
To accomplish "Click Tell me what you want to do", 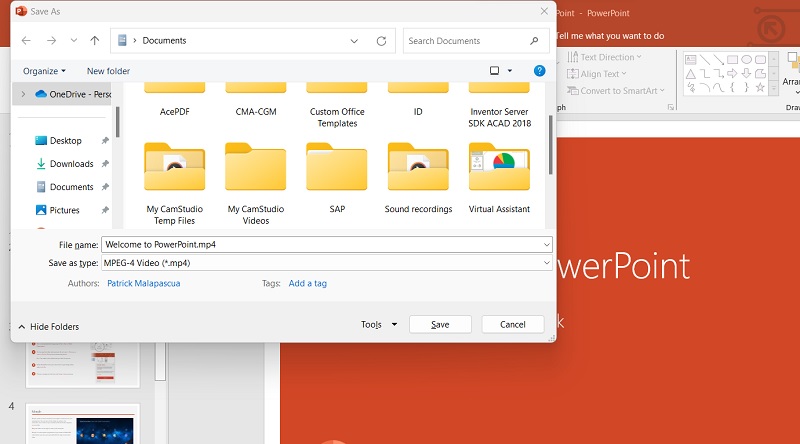I will [x=610, y=36].
